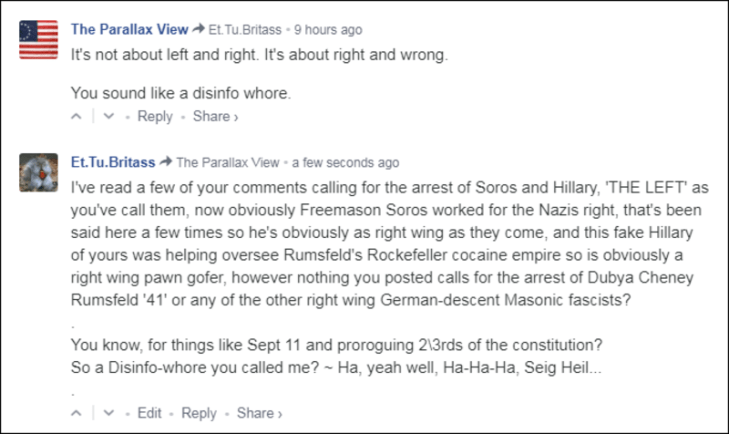
Task: Reply to The Parallax View's comment
Action: tap(155, 117)
